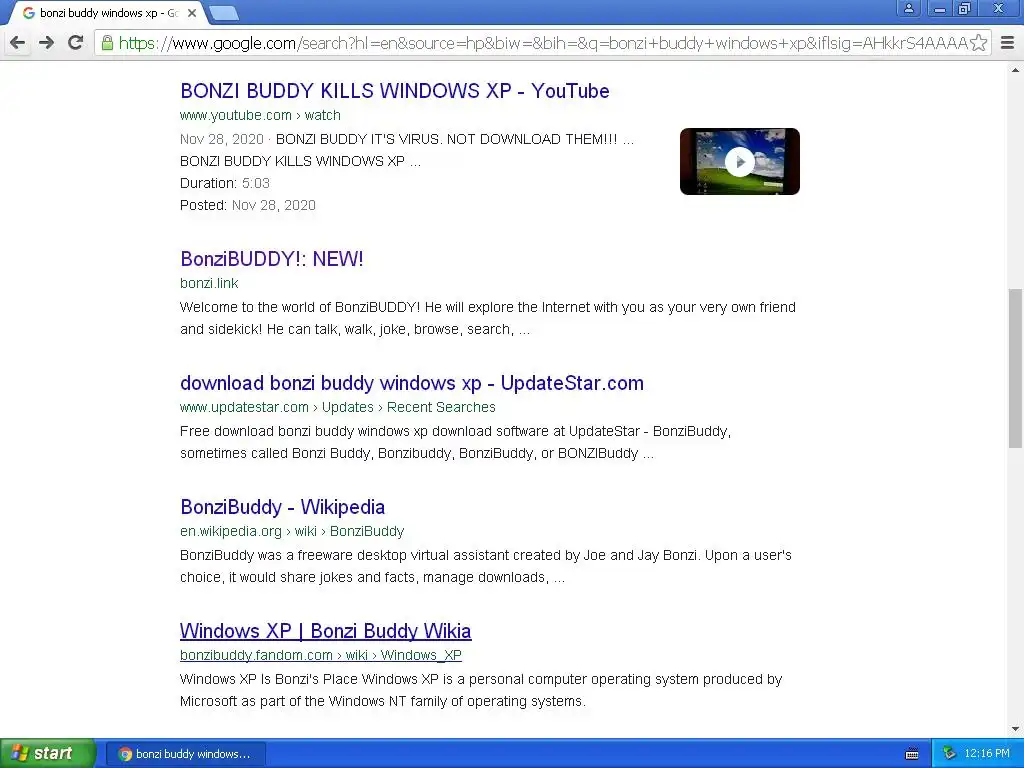Click the bonzi.link URL text

209,283
